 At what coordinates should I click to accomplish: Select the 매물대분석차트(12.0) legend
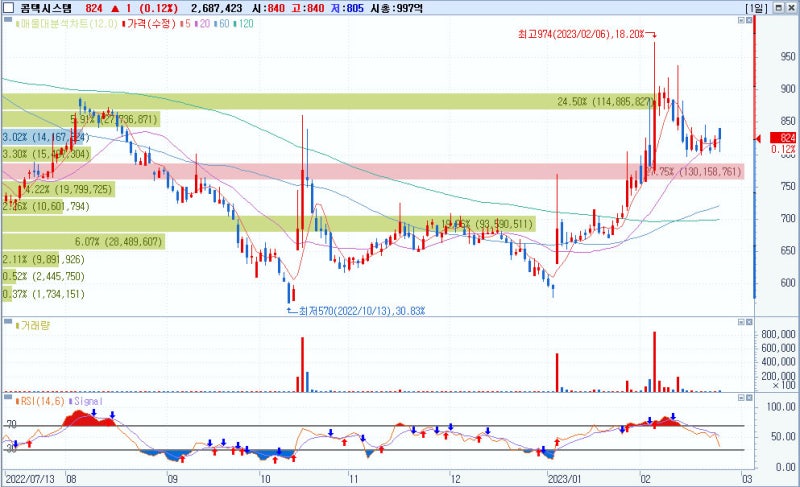67,23
